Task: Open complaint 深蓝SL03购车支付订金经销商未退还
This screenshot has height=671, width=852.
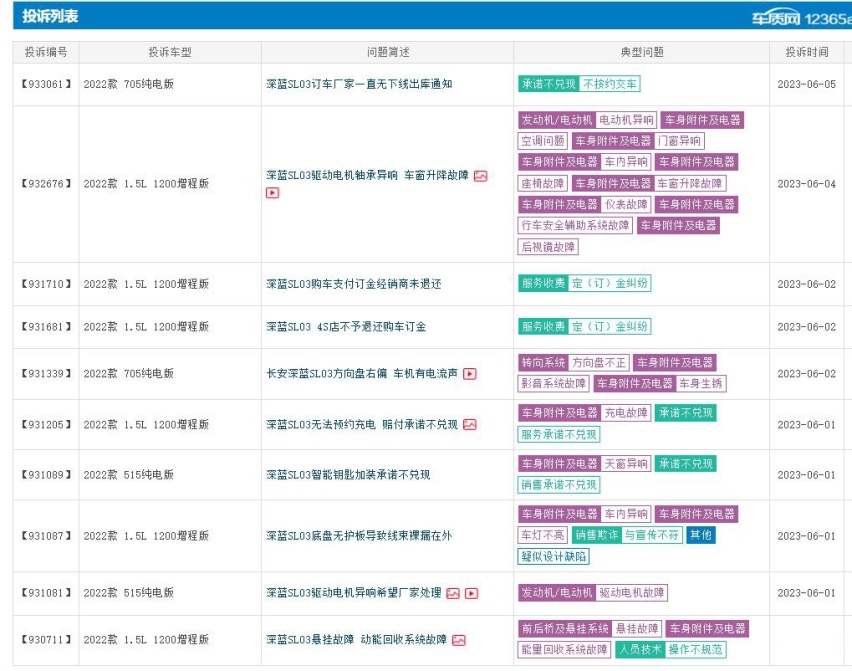Action: pyautogui.click(x=354, y=284)
